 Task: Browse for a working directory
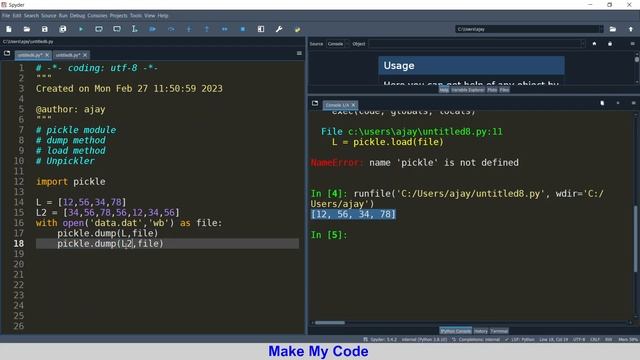pyautogui.click(x=613, y=29)
